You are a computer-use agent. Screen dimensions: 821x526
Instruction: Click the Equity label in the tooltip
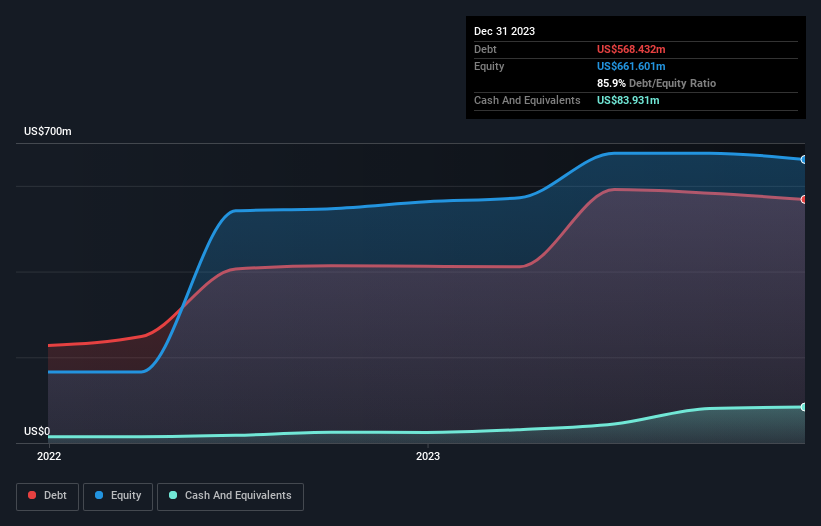[x=489, y=66]
